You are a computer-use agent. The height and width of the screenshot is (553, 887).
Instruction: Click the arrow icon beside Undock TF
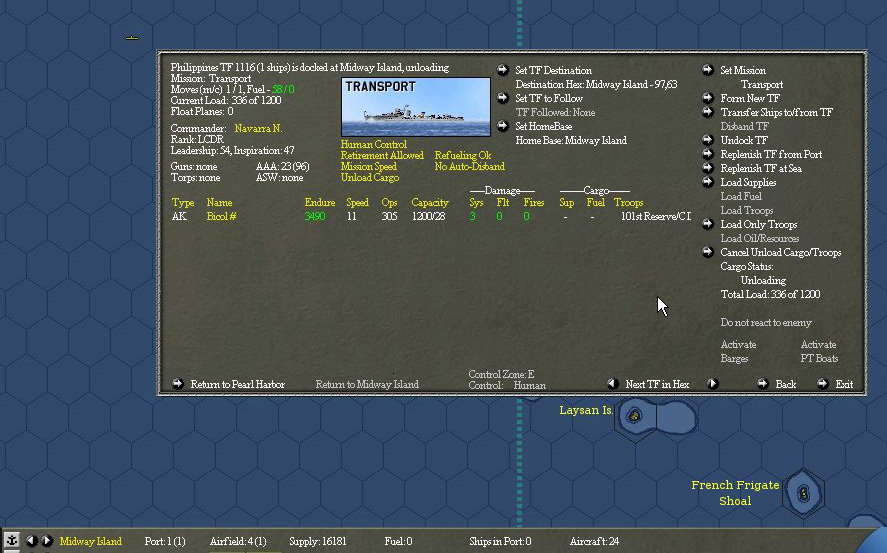click(708, 139)
